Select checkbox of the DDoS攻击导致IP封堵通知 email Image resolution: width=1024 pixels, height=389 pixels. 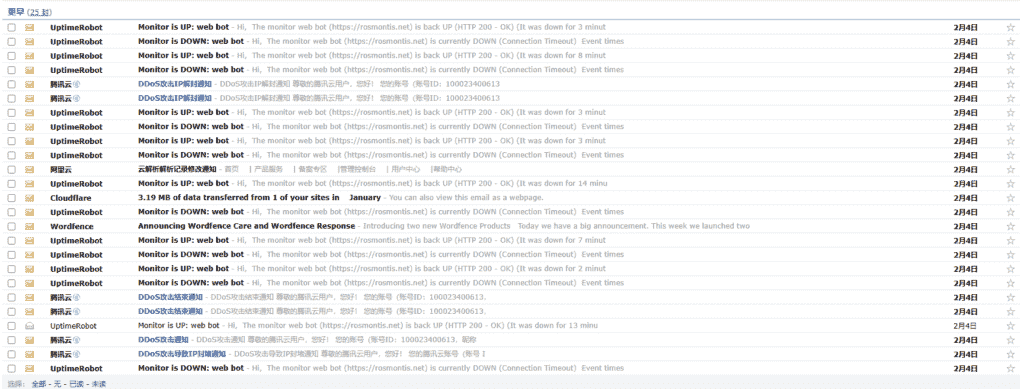(11, 354)
